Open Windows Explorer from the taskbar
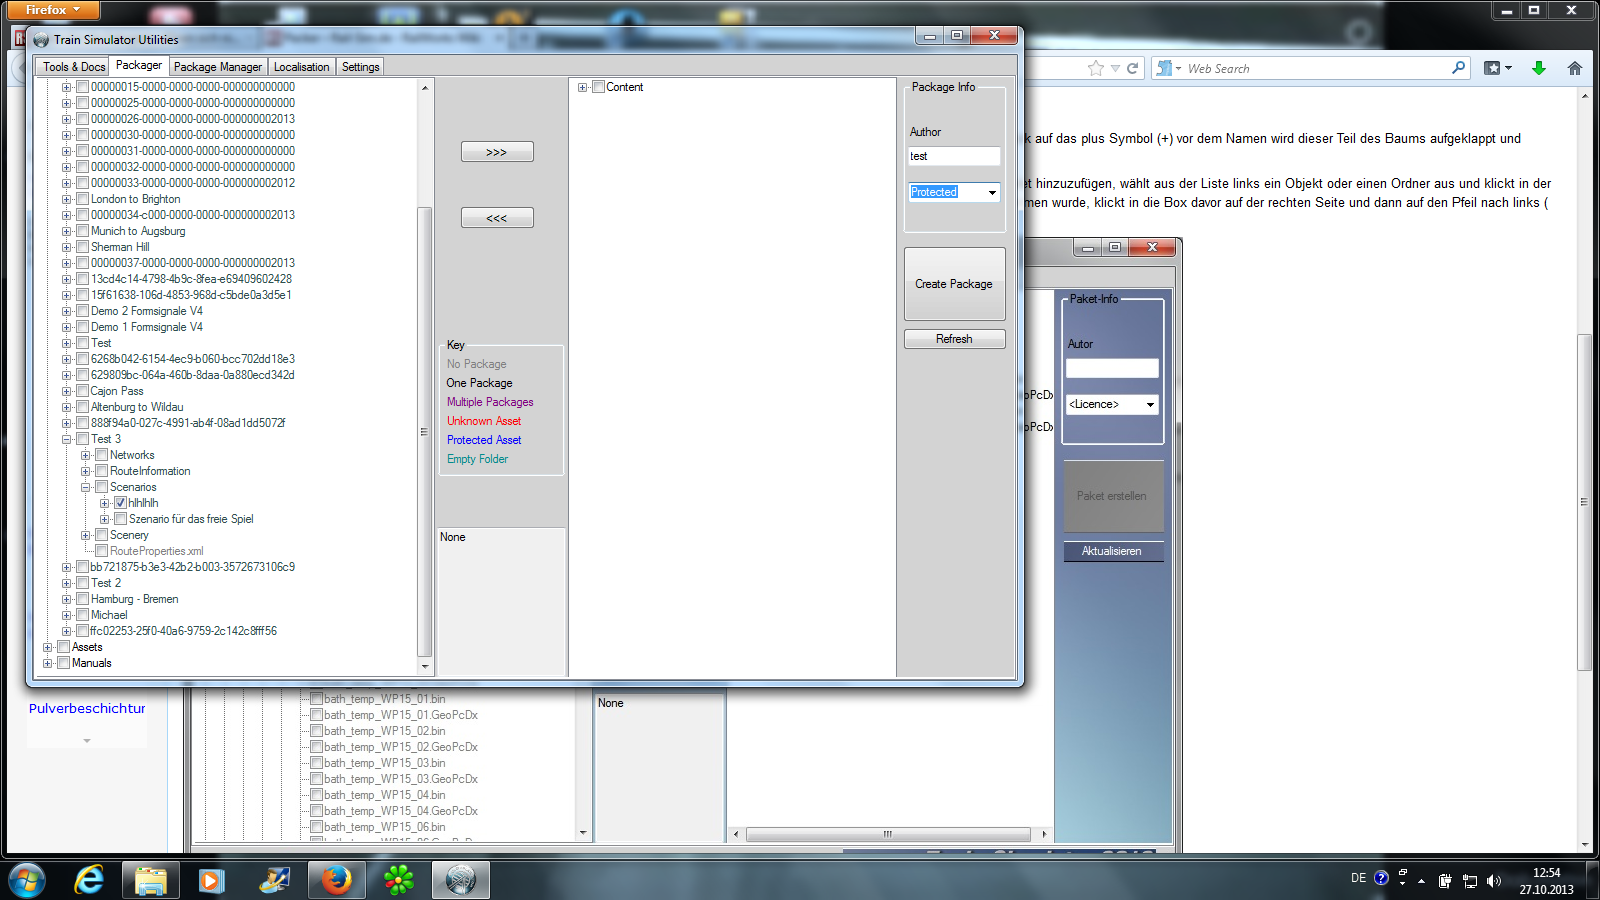 tap(151, 880)
